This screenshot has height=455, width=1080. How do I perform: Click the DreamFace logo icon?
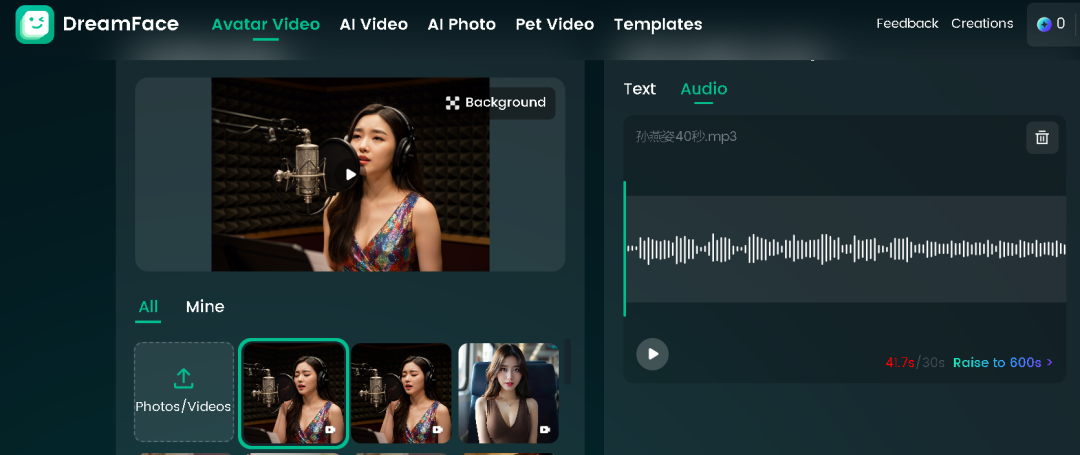[35, 24]
